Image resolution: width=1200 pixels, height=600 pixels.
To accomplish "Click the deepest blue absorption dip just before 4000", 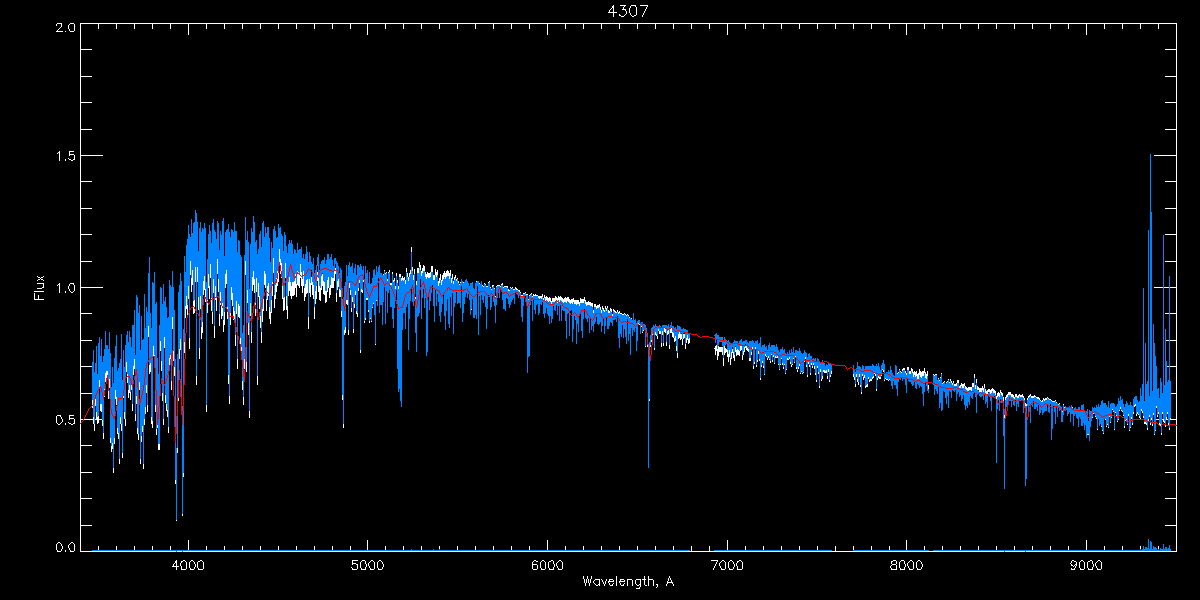I will [177, 517].
